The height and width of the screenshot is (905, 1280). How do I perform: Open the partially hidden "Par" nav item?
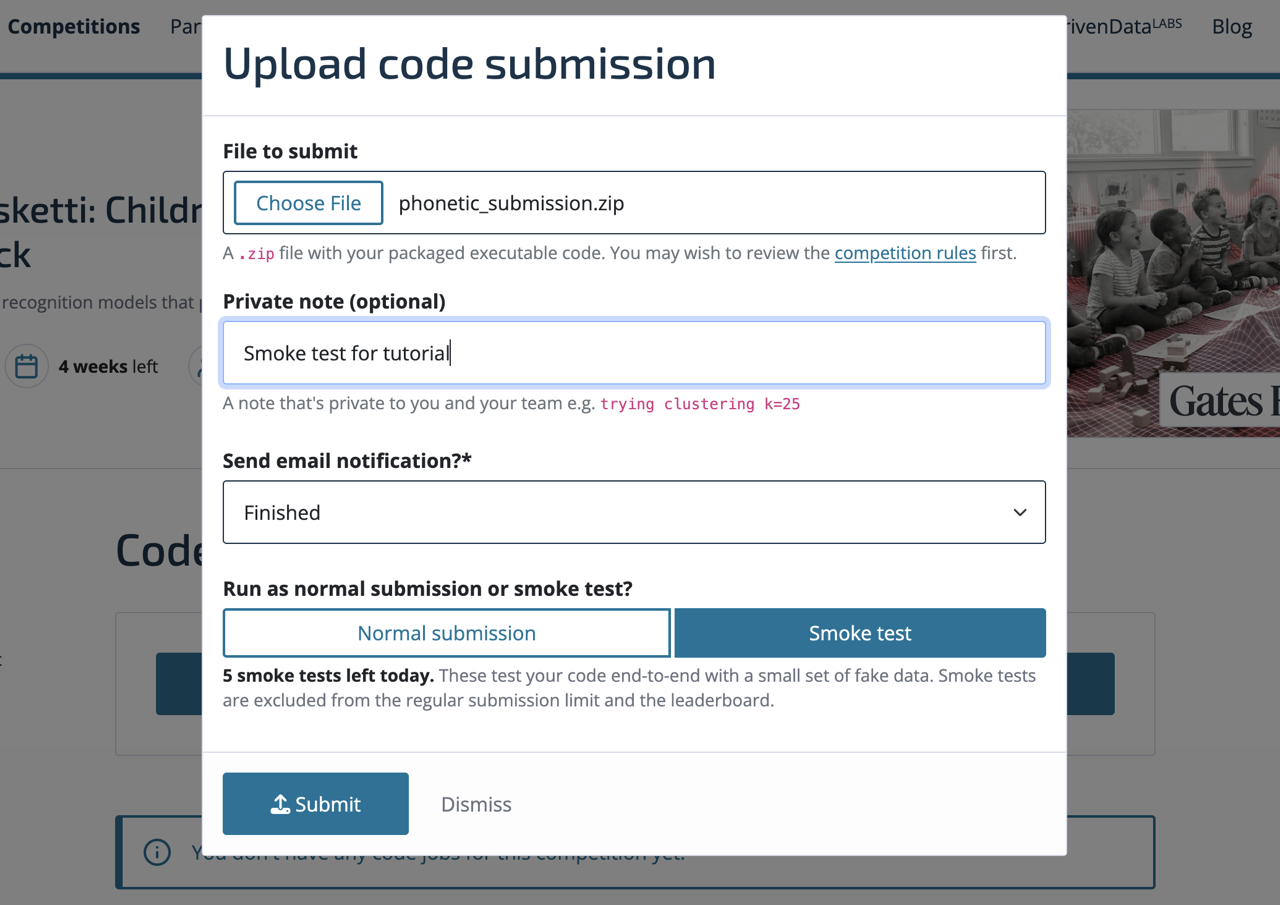point(186,27)
